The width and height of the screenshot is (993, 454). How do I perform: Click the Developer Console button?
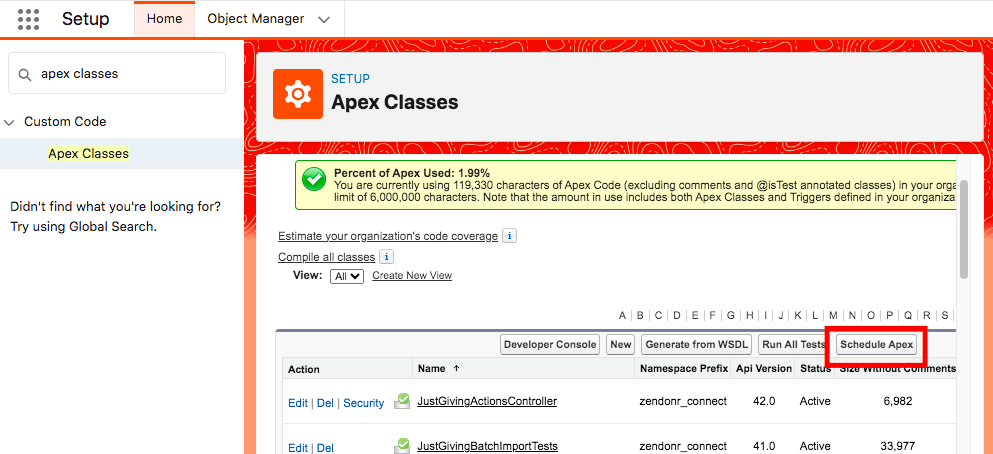coord(550,344)
